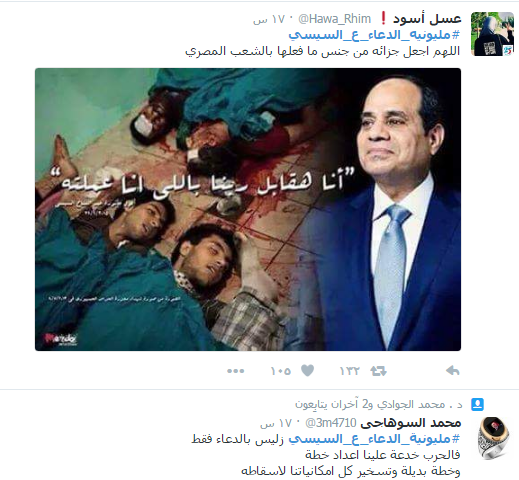This screenshot has width=519, height=480.
Task: Click the retweet icon on the first tweet
Action: click(379, 371)
